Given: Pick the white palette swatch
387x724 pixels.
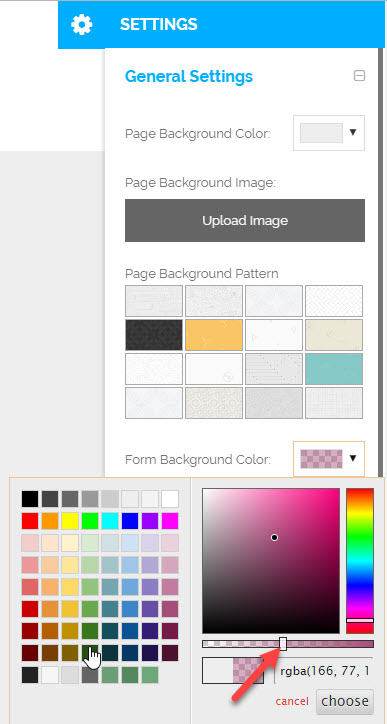Looking at the screenshot, I should click(170, 499).
